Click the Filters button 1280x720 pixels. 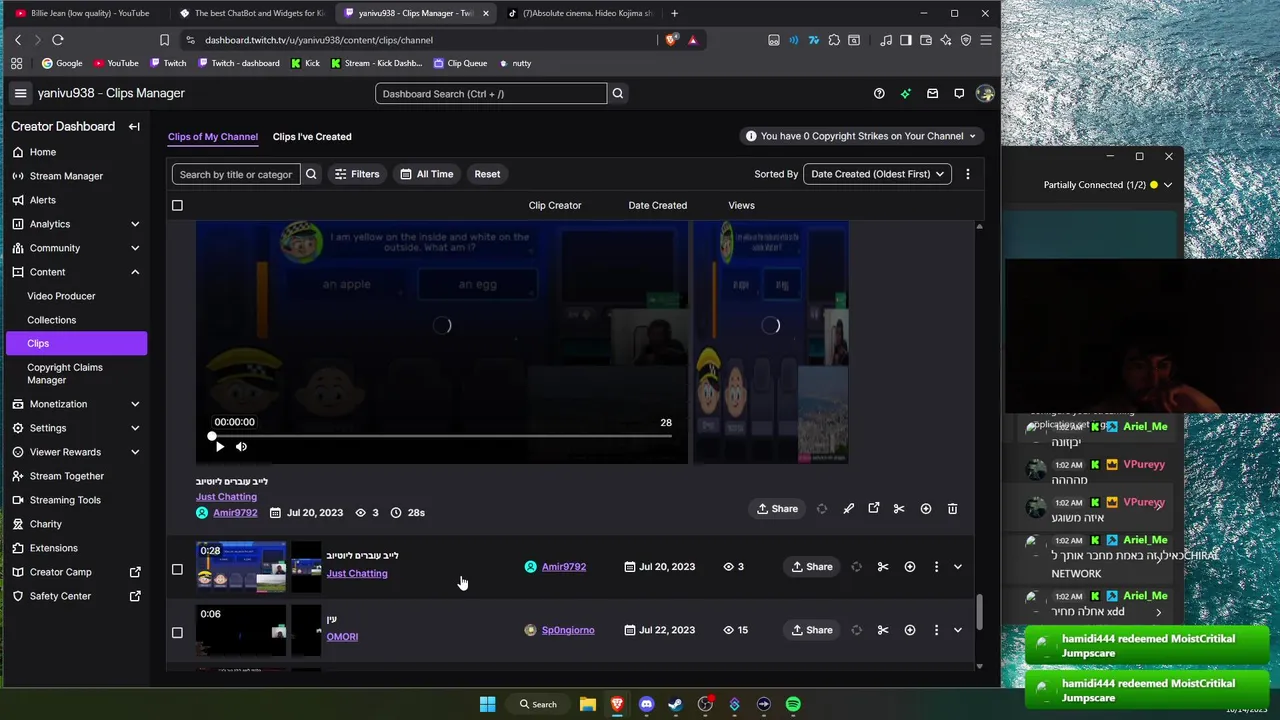356,174
